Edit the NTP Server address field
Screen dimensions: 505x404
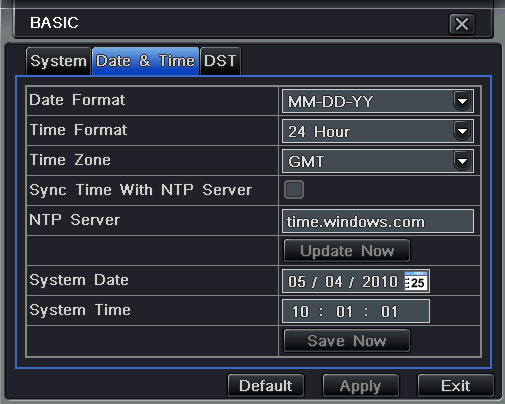378,221
